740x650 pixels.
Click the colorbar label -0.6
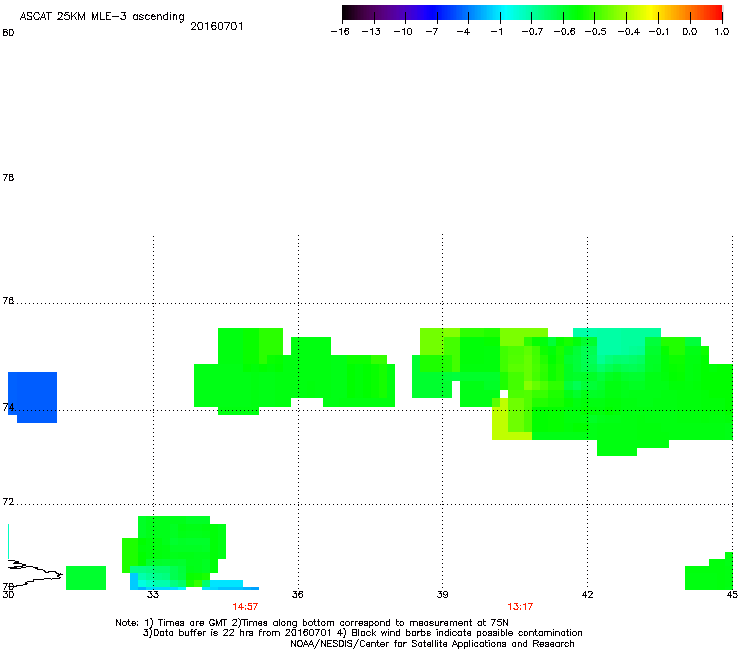pyautogui.click(x=564, y=32)
